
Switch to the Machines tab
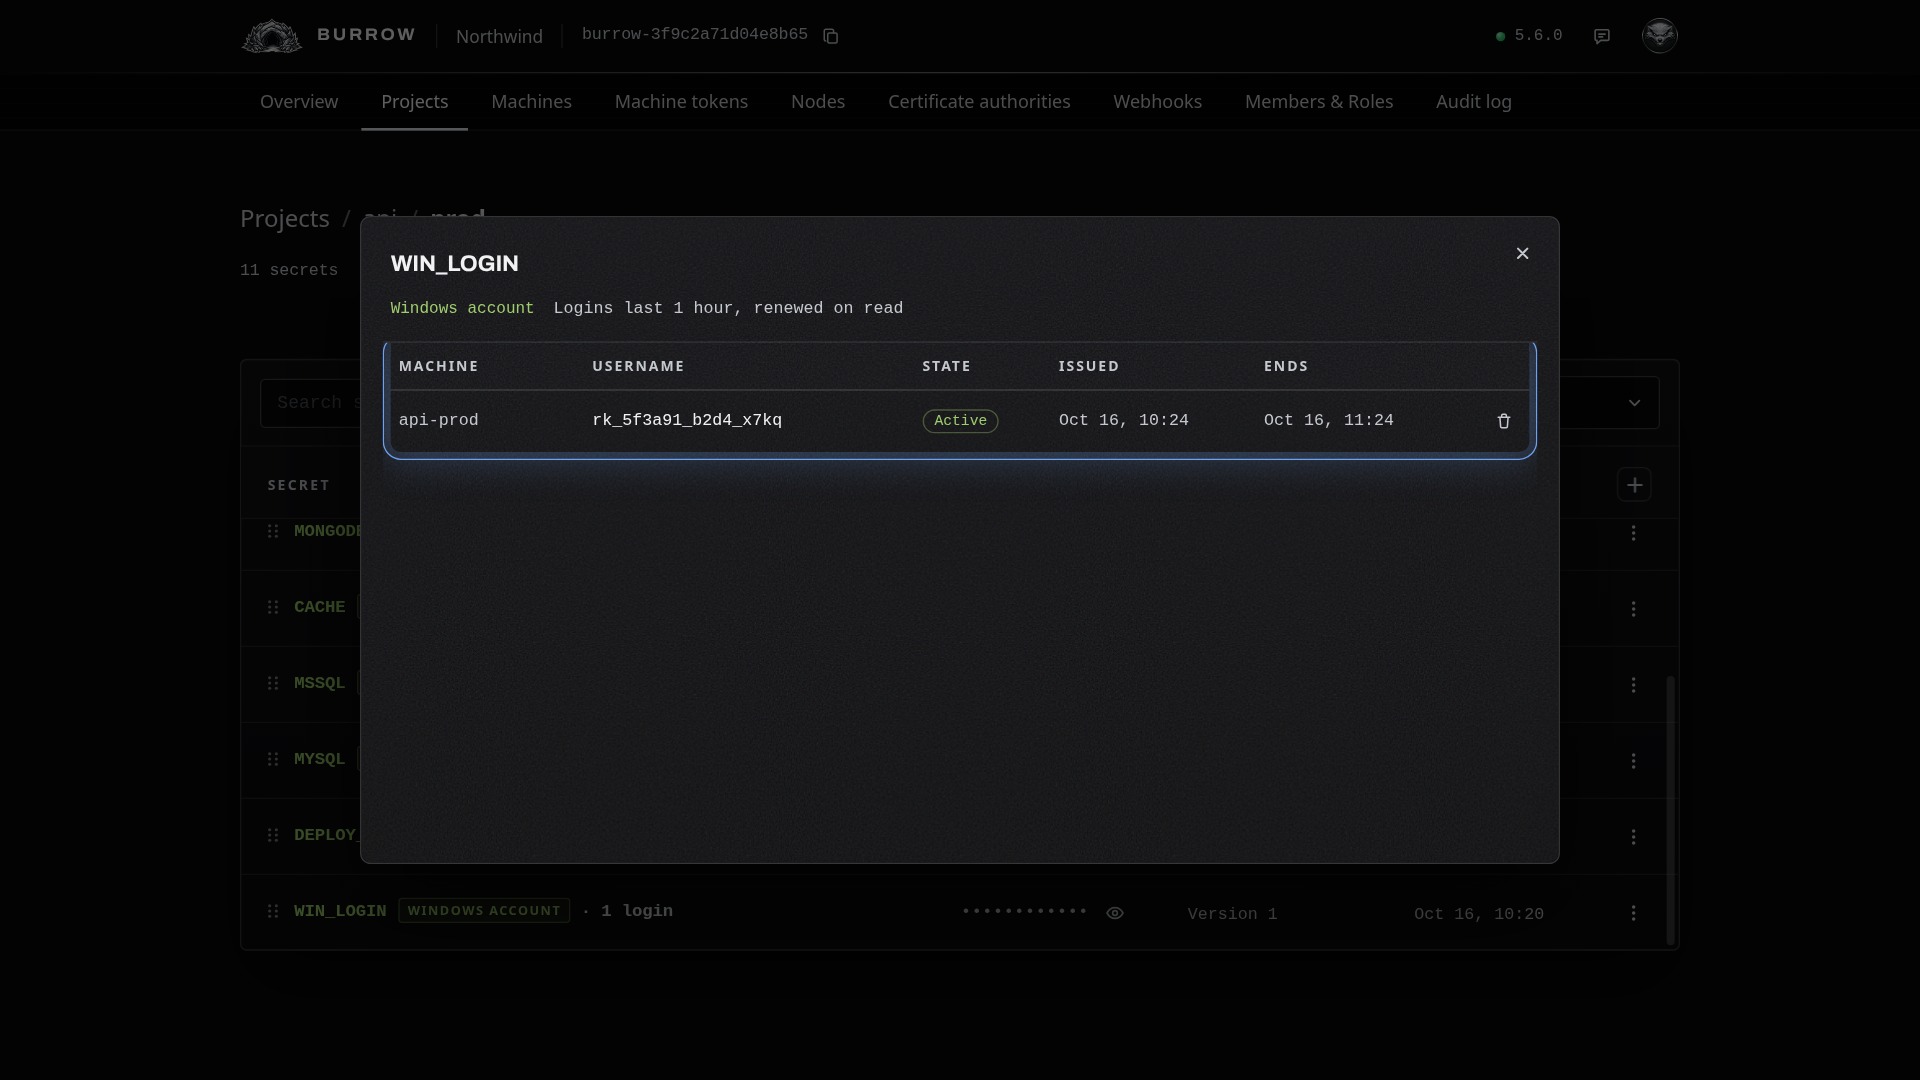tap(531, 102)
